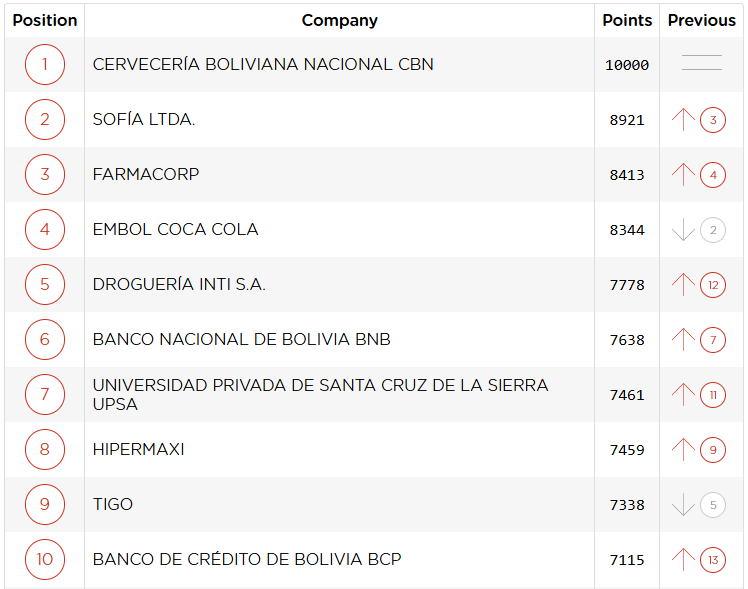
Task: Click the FARMACORP company name
Action: (x=146, y=175)
